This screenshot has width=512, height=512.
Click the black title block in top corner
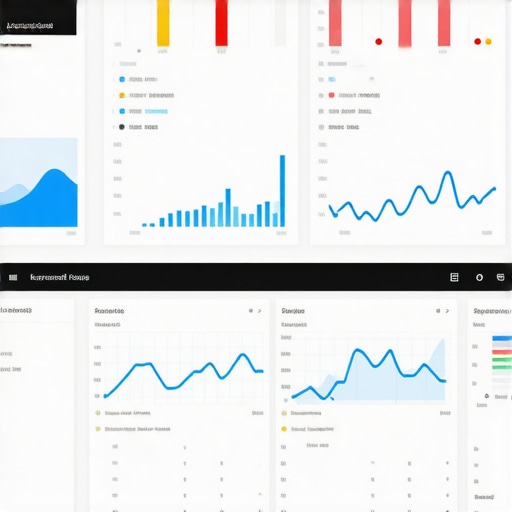(38, 17)
